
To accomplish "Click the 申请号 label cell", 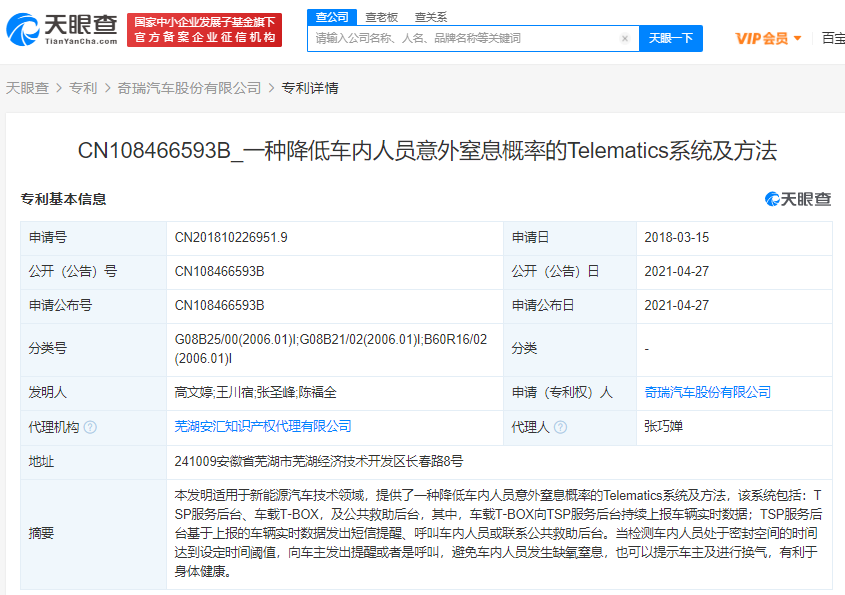I will [x=94, y=238].
